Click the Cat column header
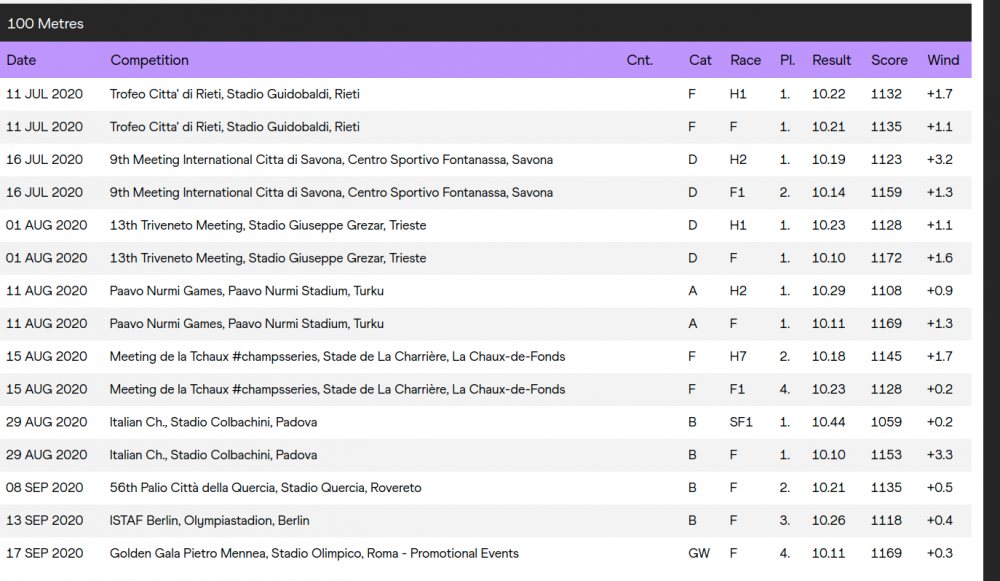Viewport: 1000px width, 581px height. pyautogui.click(x=700, y=60)
